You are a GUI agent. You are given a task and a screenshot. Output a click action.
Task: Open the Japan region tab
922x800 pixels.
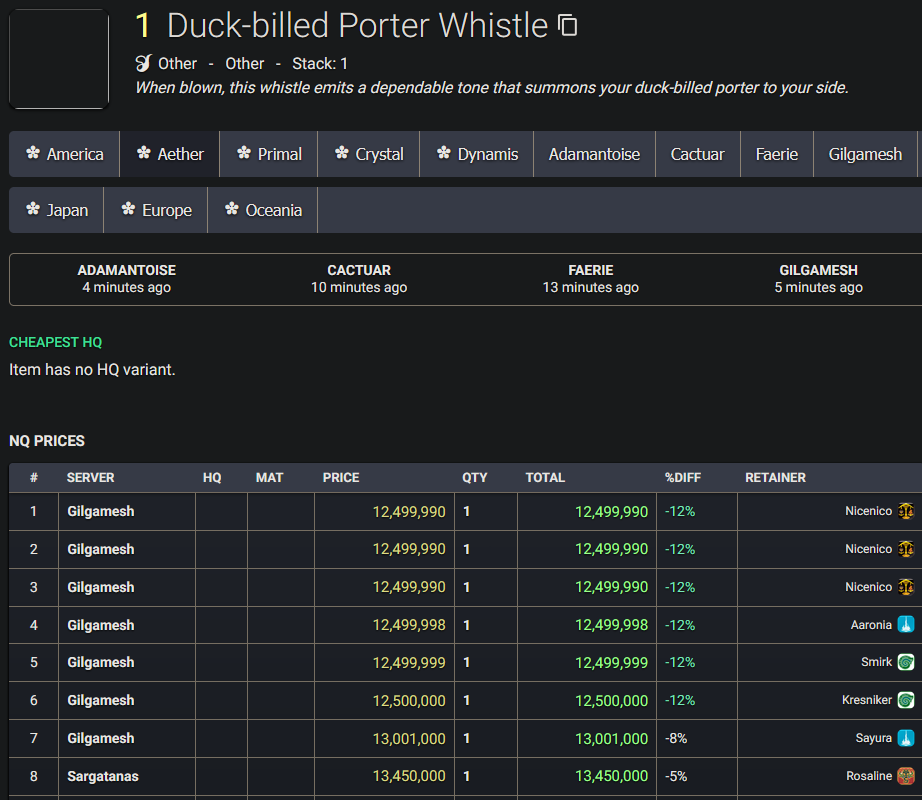56,210
